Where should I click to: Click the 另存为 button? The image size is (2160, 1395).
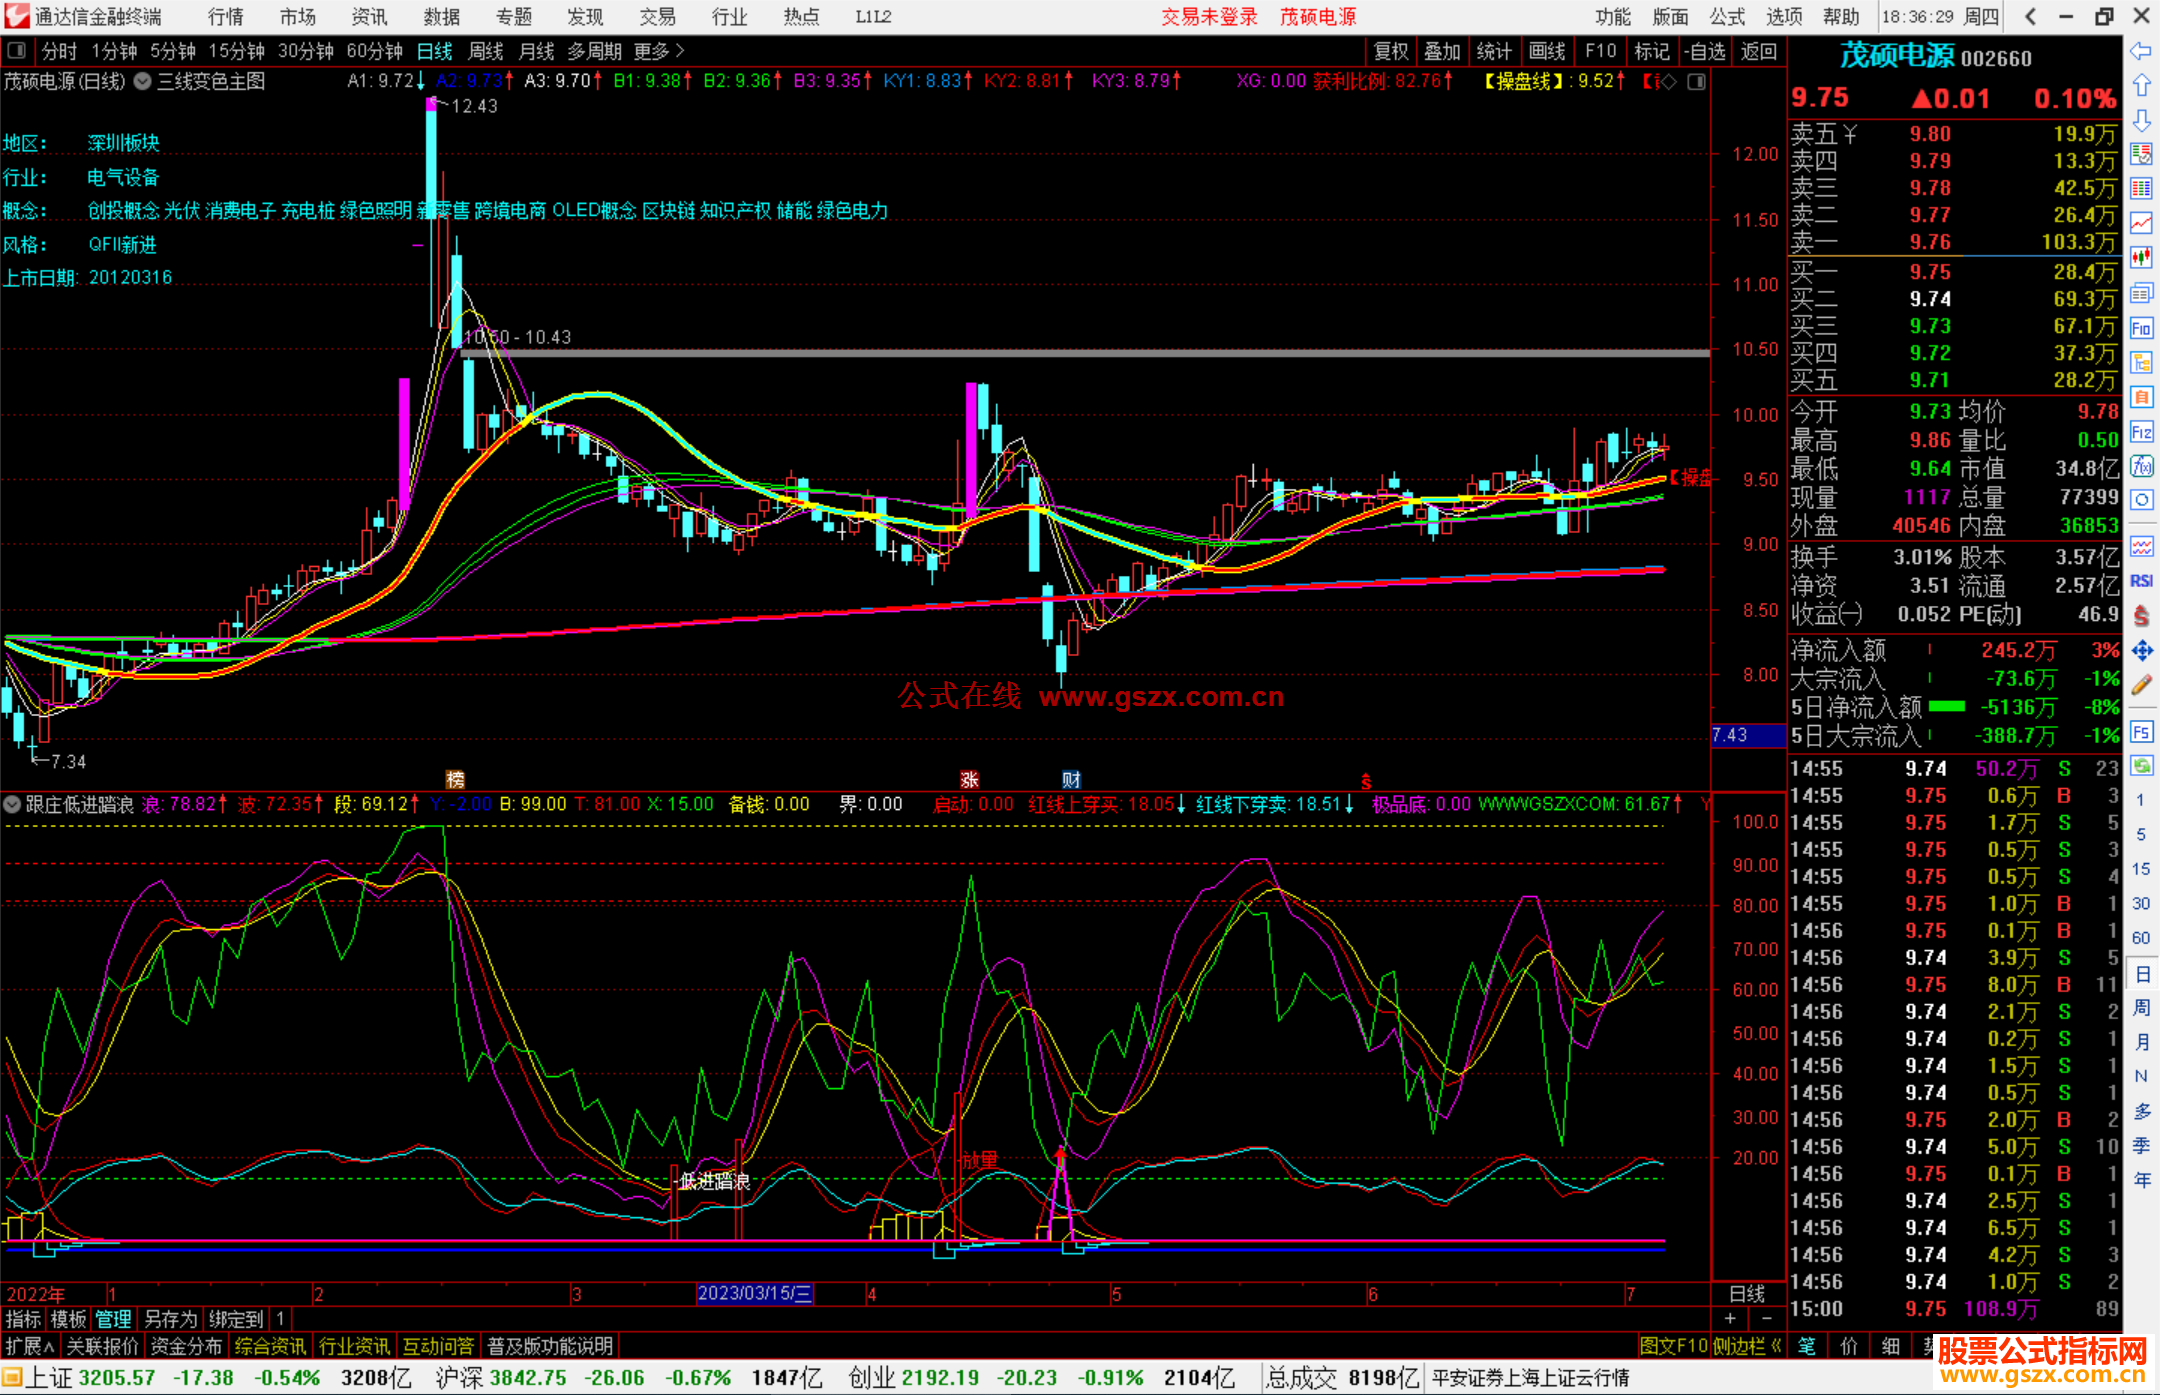click(x=171, y=1319)
